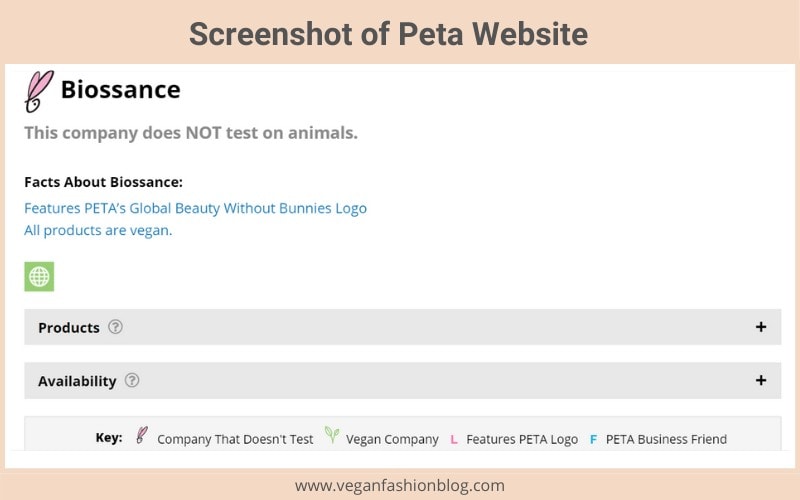
Task: Open the Availability accordion bar
Action: click(x=403, y=381)
